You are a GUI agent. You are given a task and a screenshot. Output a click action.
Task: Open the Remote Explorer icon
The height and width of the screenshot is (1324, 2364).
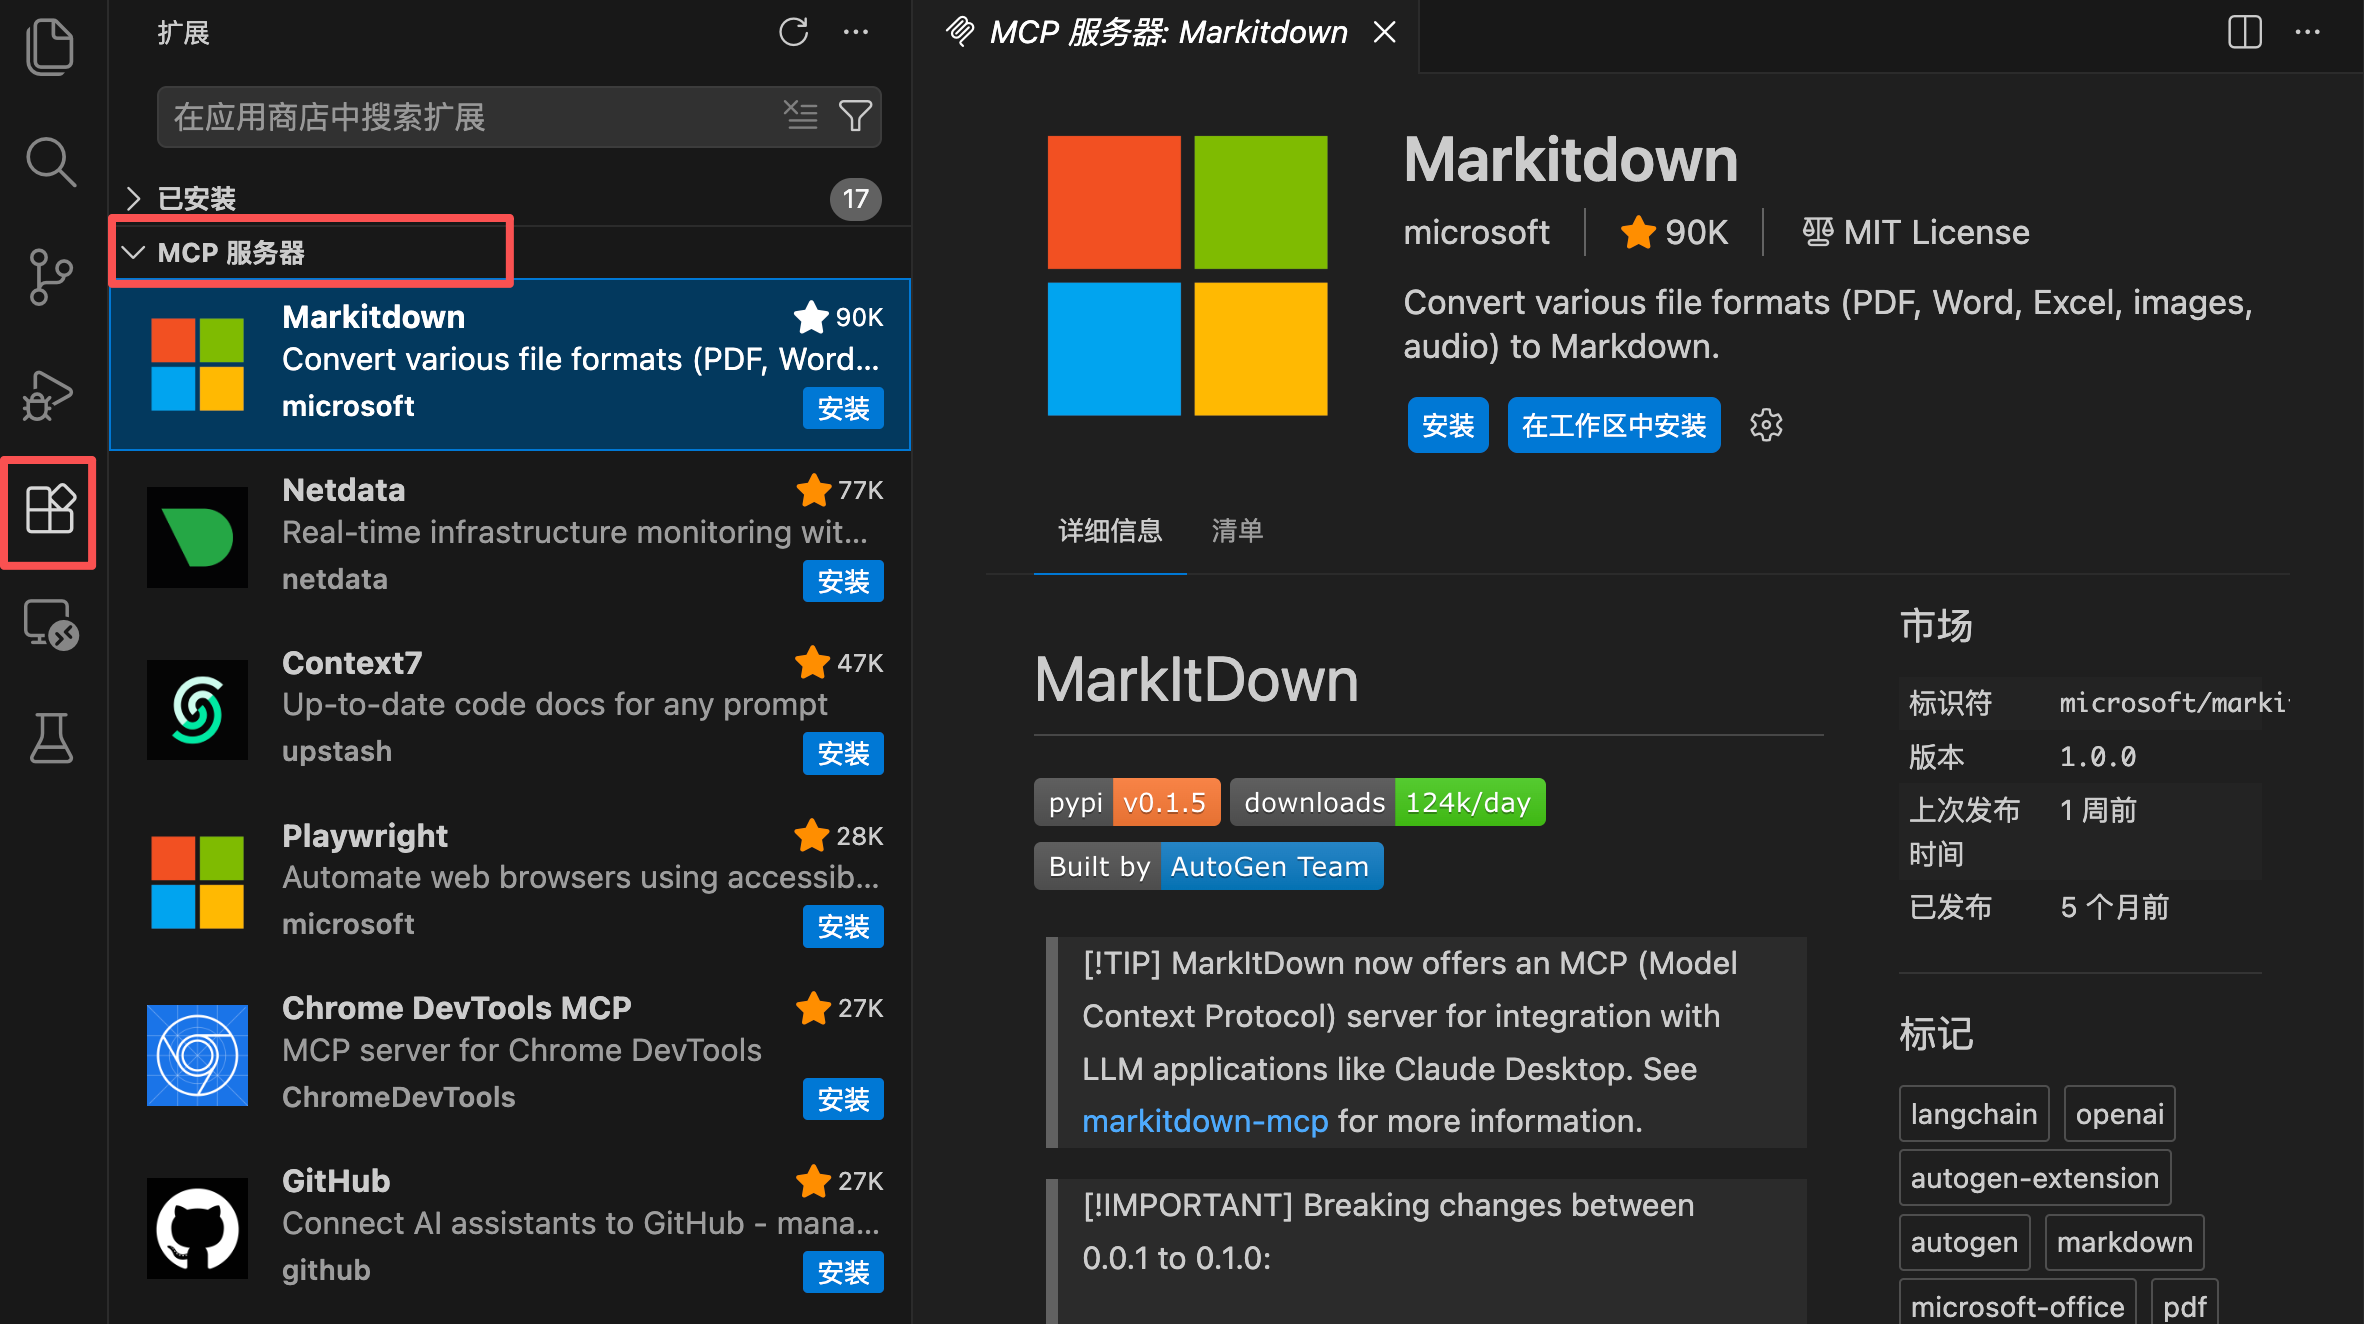(x=50, y=625)
